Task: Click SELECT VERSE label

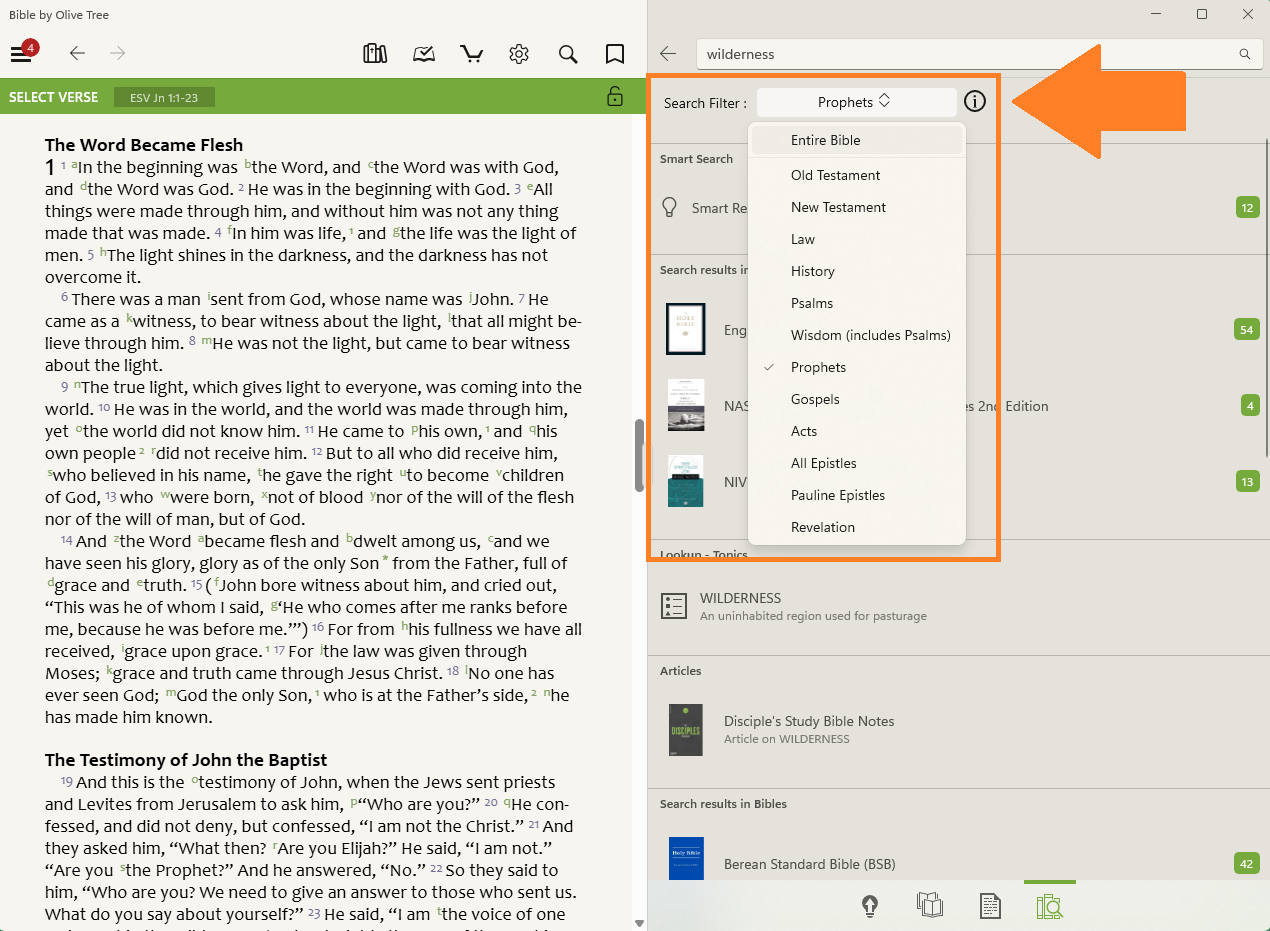Action: coord(54,97)
